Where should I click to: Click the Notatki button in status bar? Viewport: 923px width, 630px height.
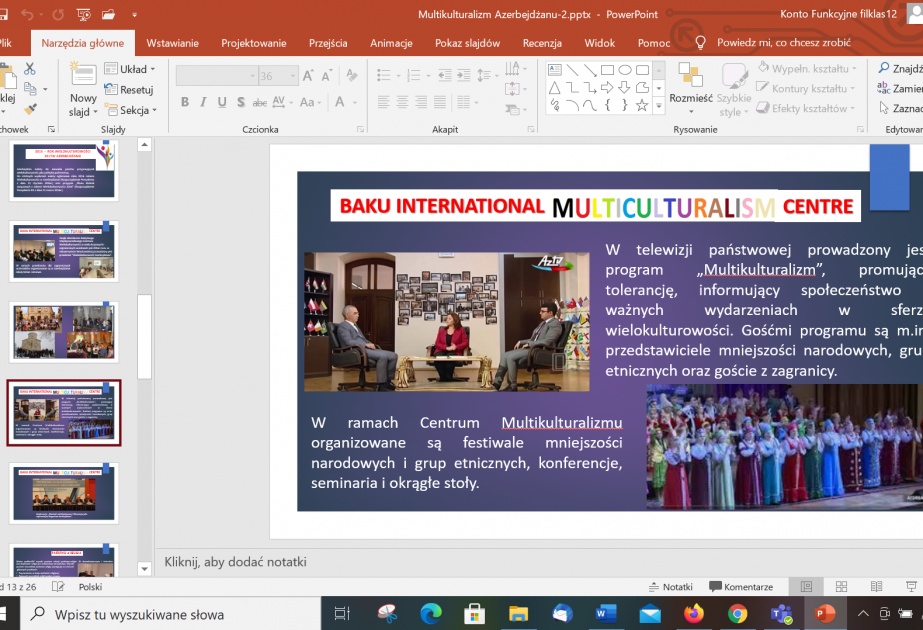coord(671,586)
